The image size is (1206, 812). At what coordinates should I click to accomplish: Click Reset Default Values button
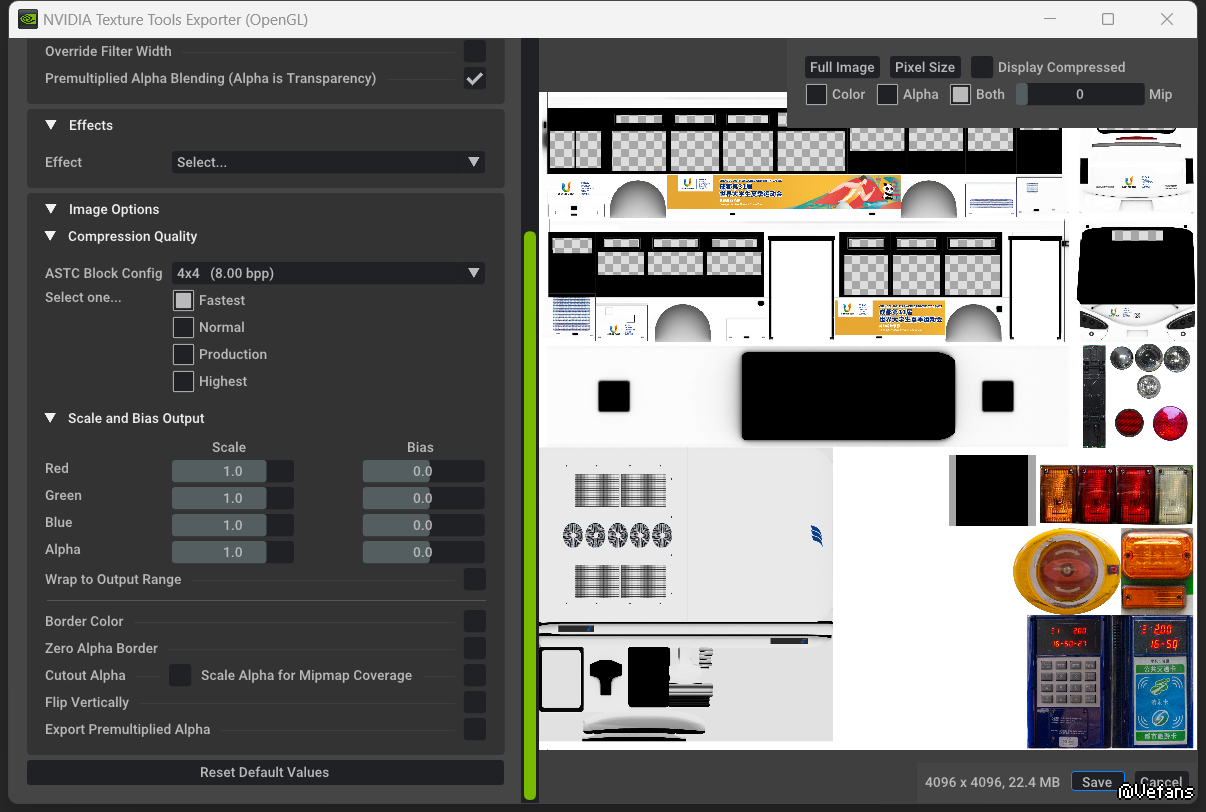pyautogui.click(x=265, y=772)
